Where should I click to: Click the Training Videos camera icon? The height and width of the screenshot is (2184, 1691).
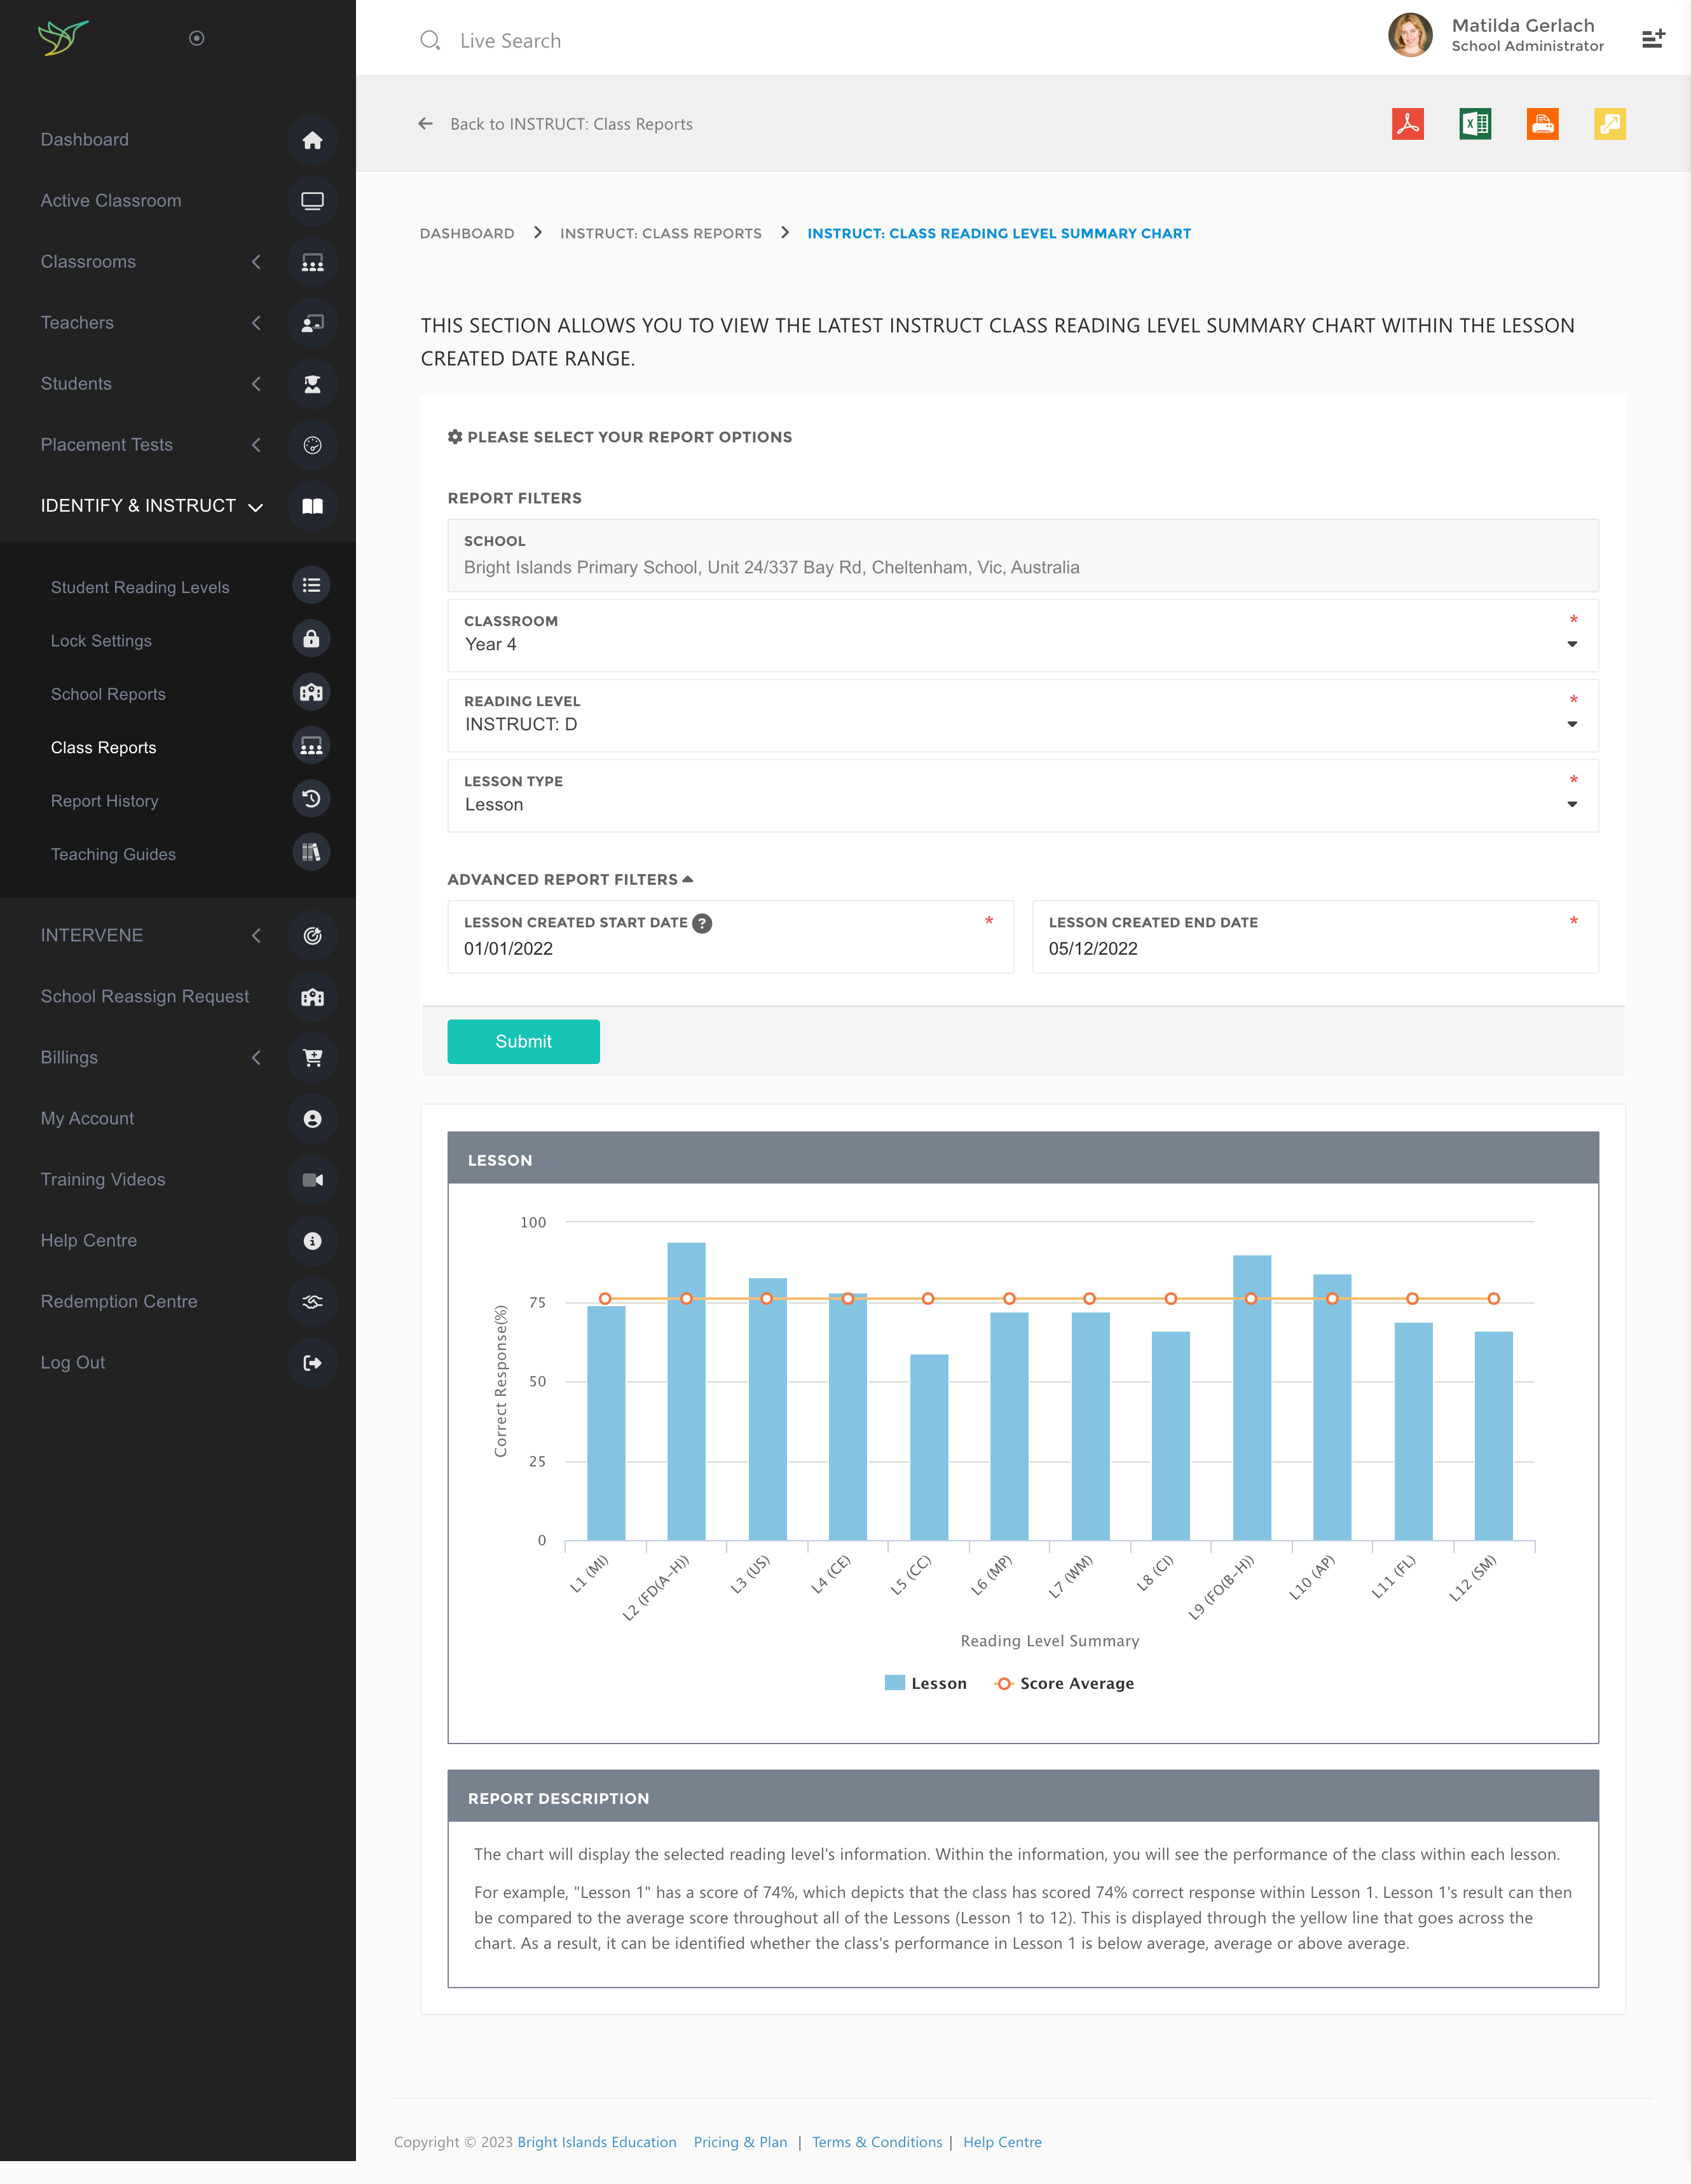[312, 1180]
